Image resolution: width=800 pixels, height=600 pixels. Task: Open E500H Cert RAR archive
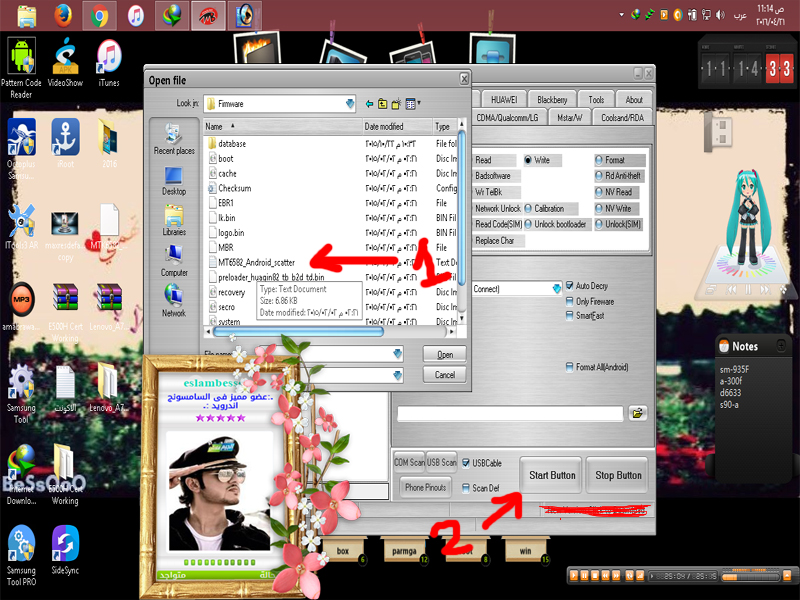[x=65, y=312]
